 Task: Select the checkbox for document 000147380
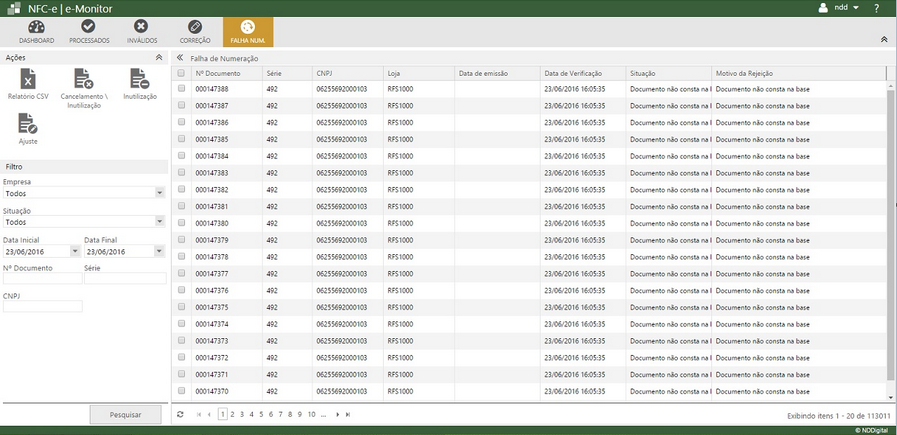182,223
